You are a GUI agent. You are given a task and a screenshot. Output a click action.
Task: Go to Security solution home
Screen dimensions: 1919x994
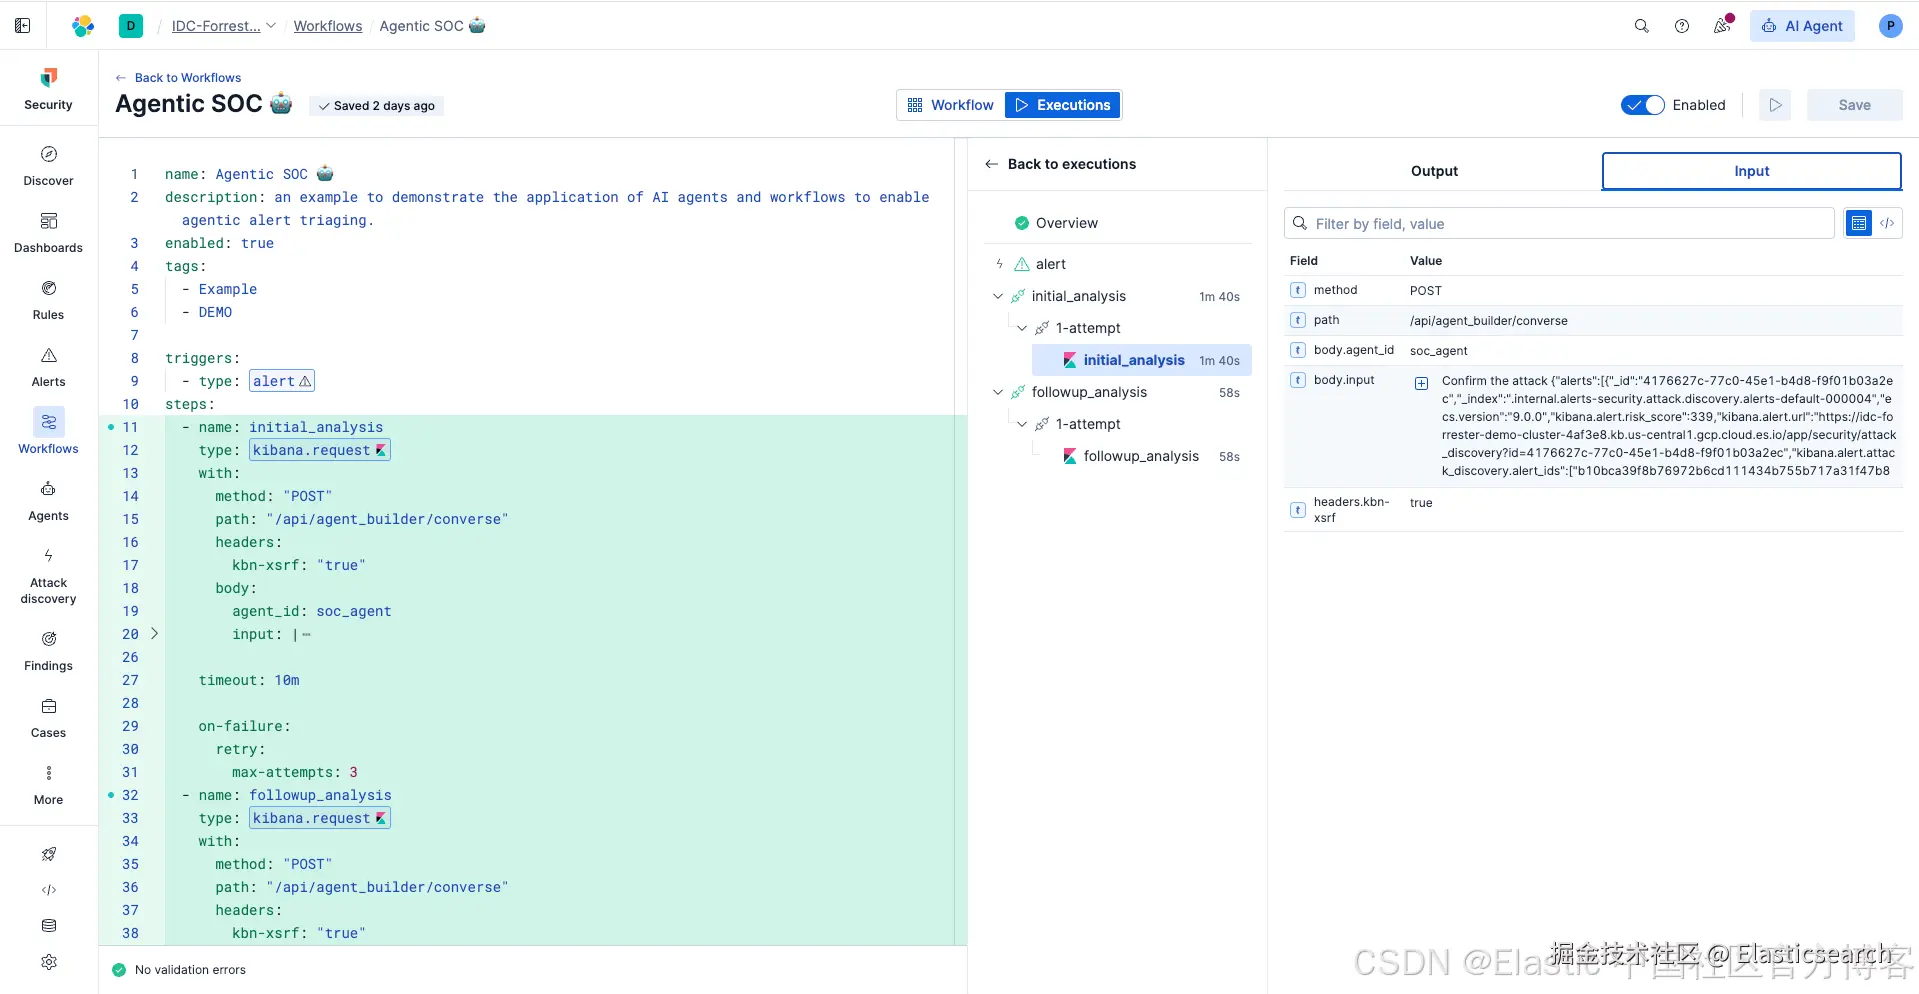(x=48, y=89)
